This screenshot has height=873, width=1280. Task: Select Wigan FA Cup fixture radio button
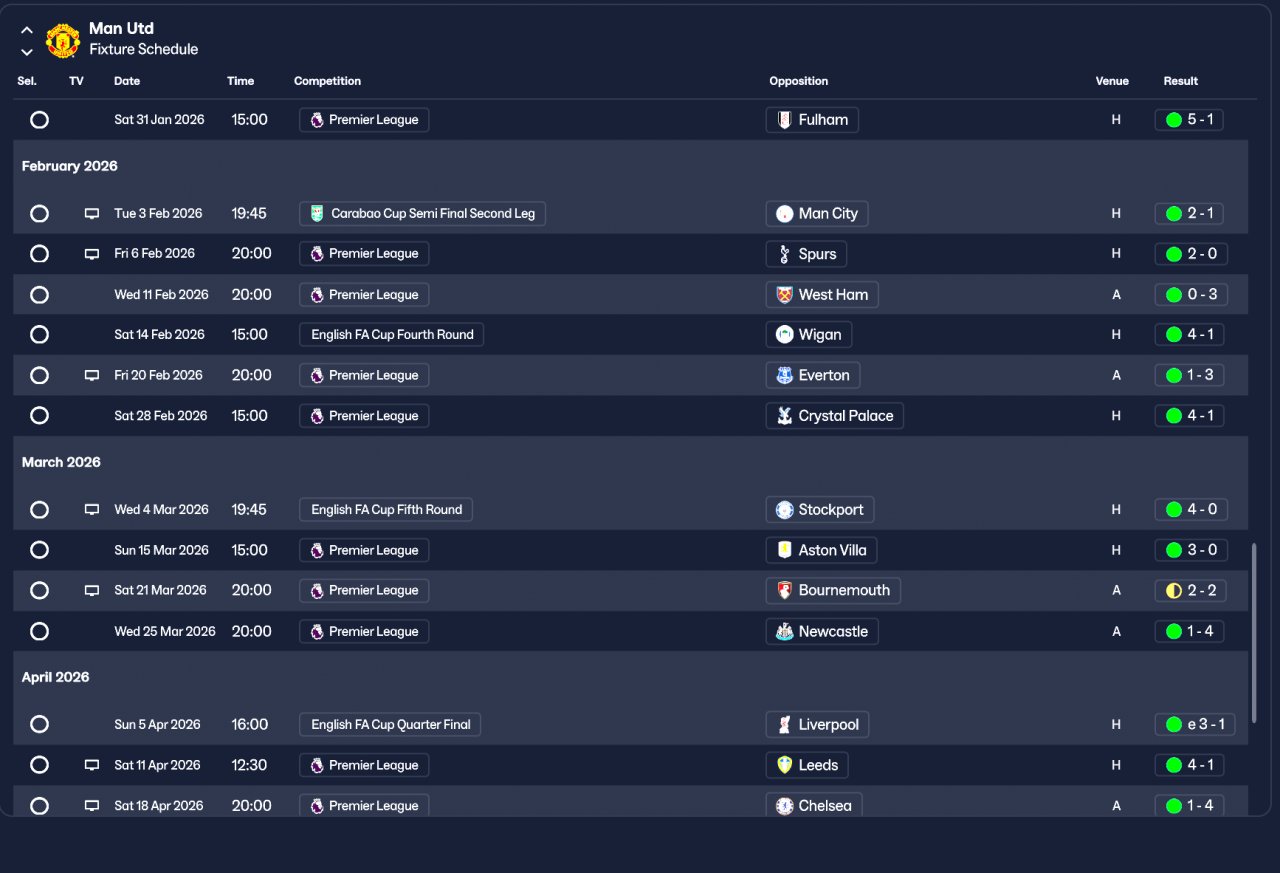[39, 335]
